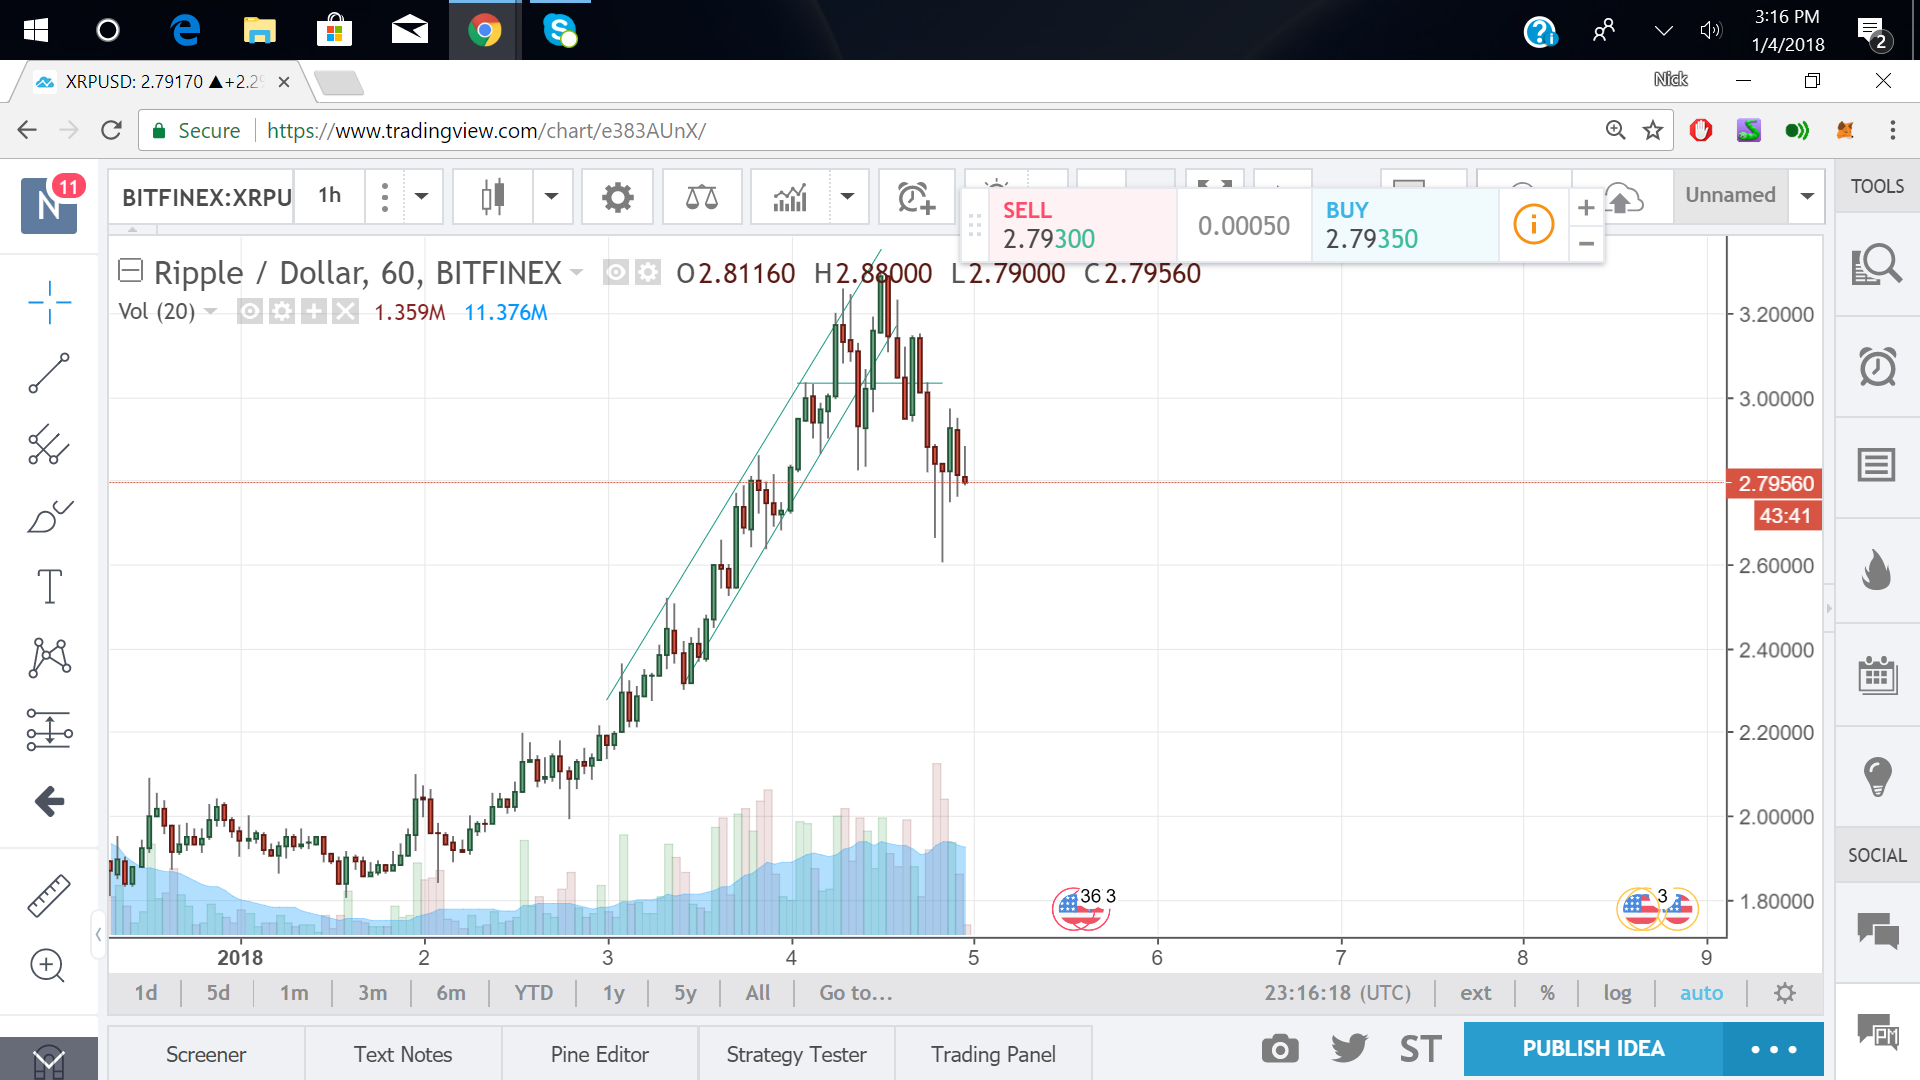The image size is (1920, 1080).
Task: Set chart range to 1d
Action: (x=146, y=993)
